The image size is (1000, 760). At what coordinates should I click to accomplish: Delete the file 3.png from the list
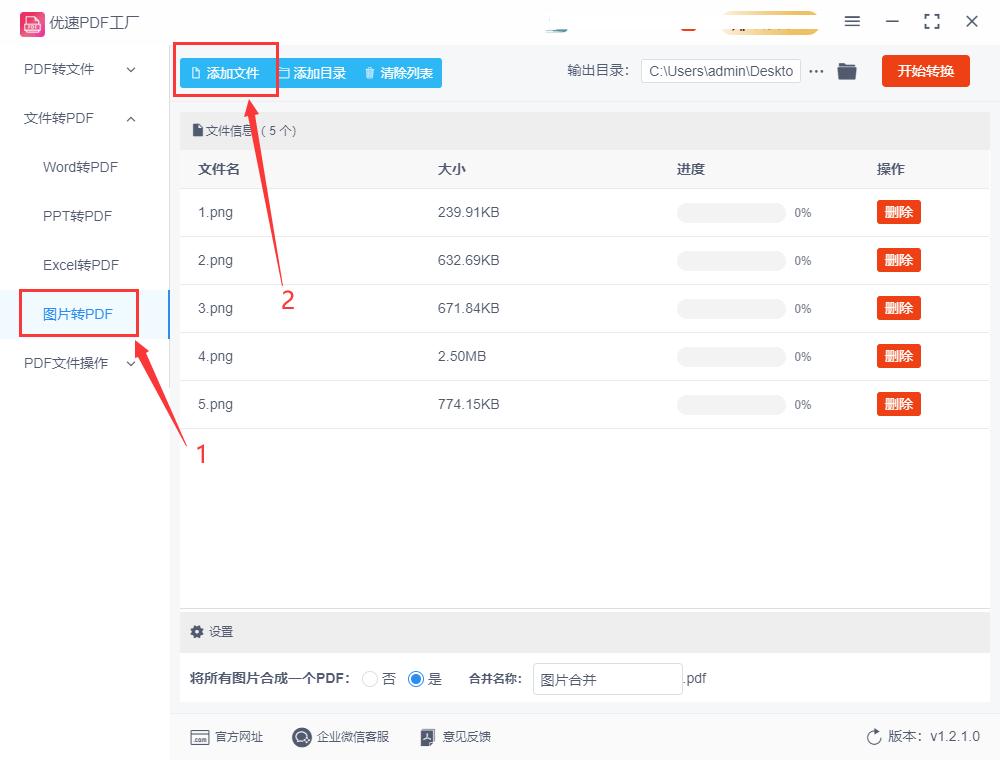(897, 307)
